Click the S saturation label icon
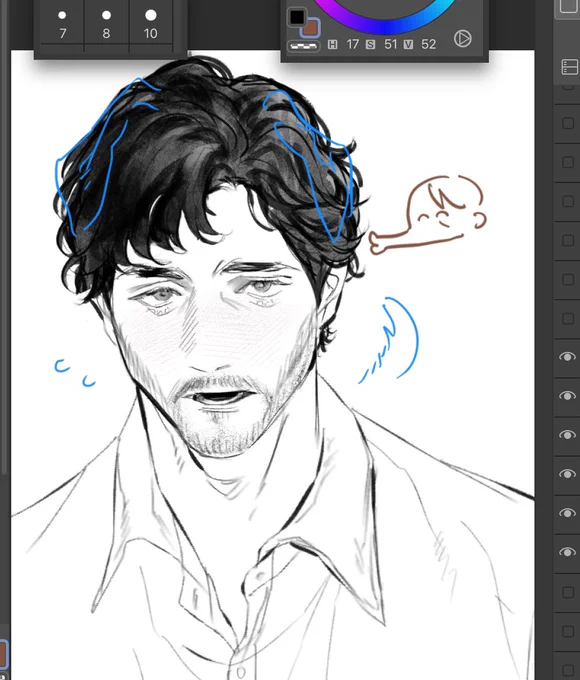 [x=370, y=44]
